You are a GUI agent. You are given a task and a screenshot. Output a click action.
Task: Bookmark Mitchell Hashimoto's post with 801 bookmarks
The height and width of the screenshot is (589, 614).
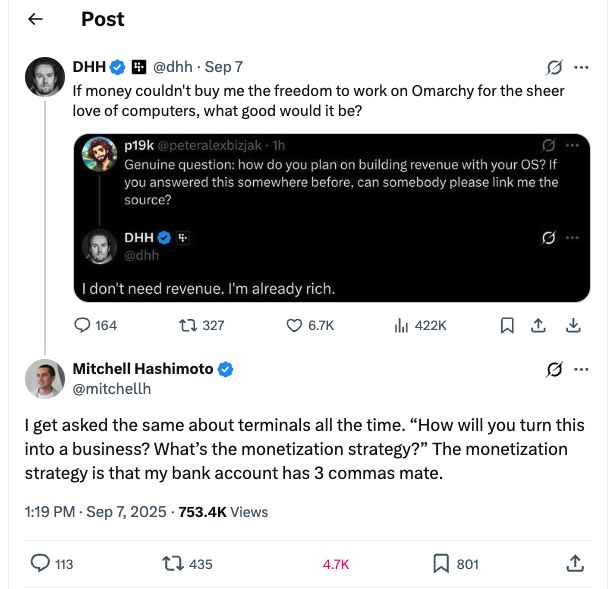441,564
